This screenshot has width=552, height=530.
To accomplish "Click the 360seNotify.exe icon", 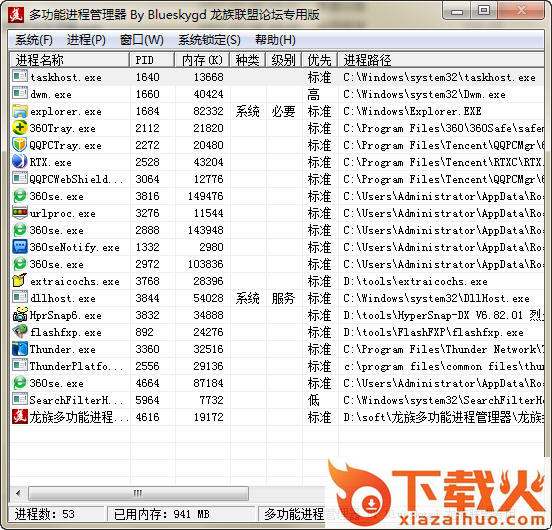I will (20, 247).
